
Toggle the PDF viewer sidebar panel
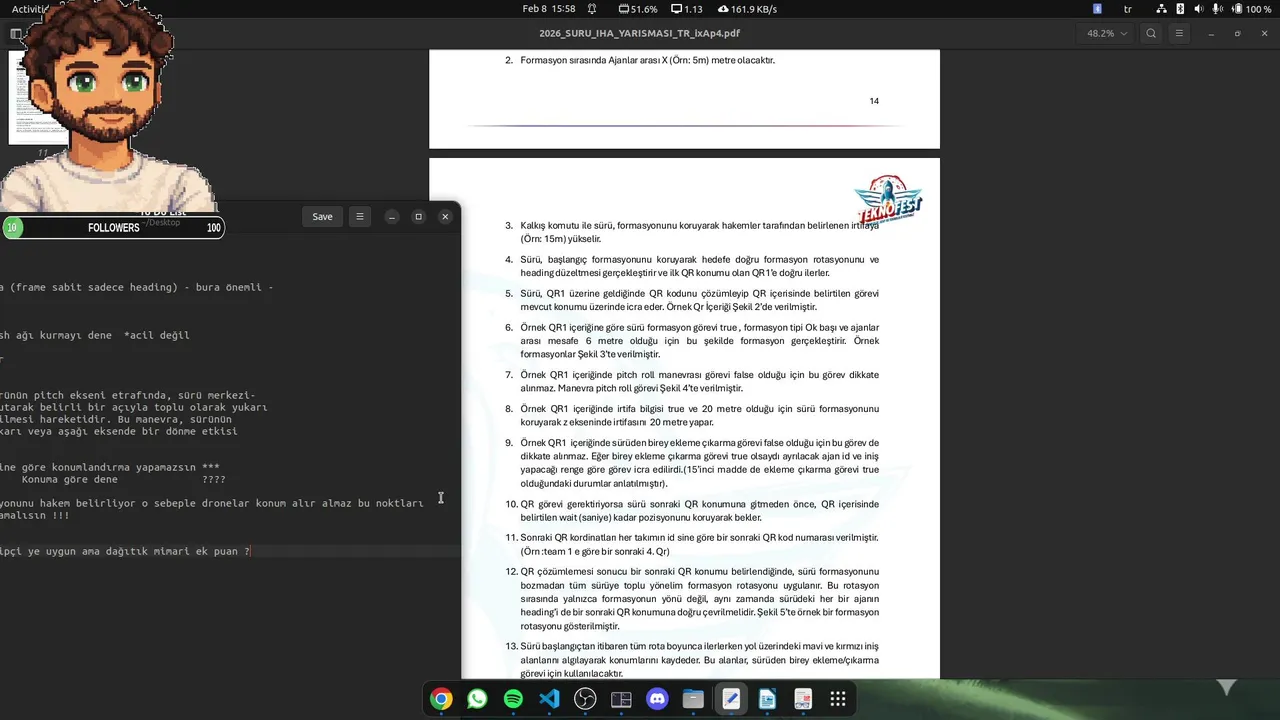click(x=15, y=33)
